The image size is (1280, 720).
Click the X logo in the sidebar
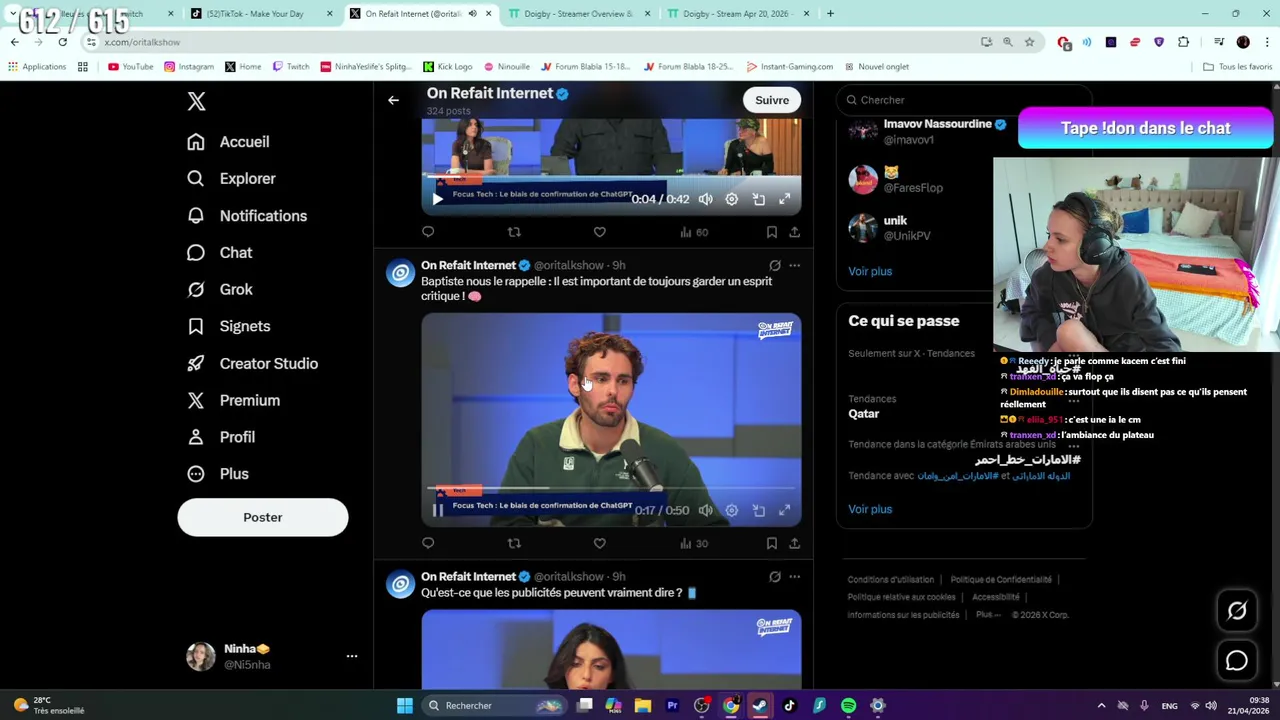pos(196,101)
